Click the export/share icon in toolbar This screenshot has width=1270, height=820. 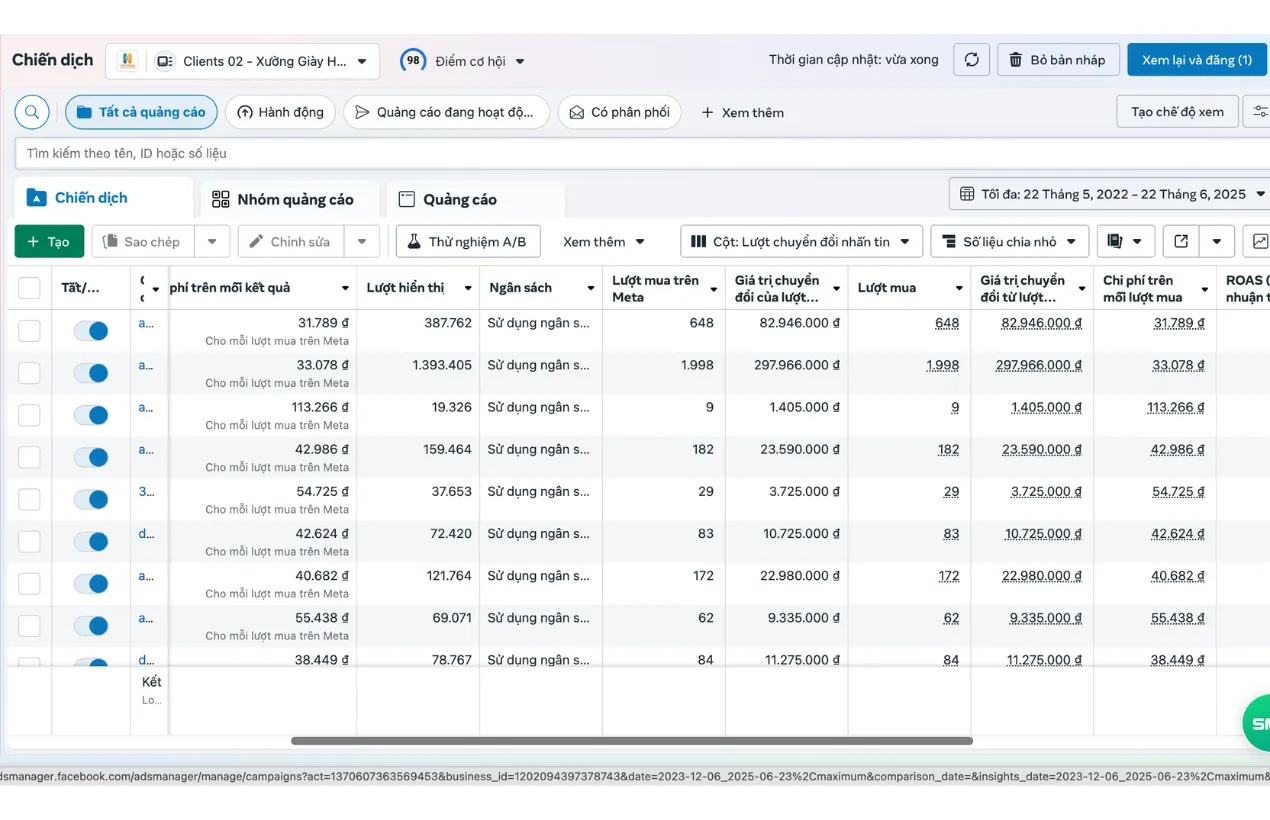[1181, 241]
